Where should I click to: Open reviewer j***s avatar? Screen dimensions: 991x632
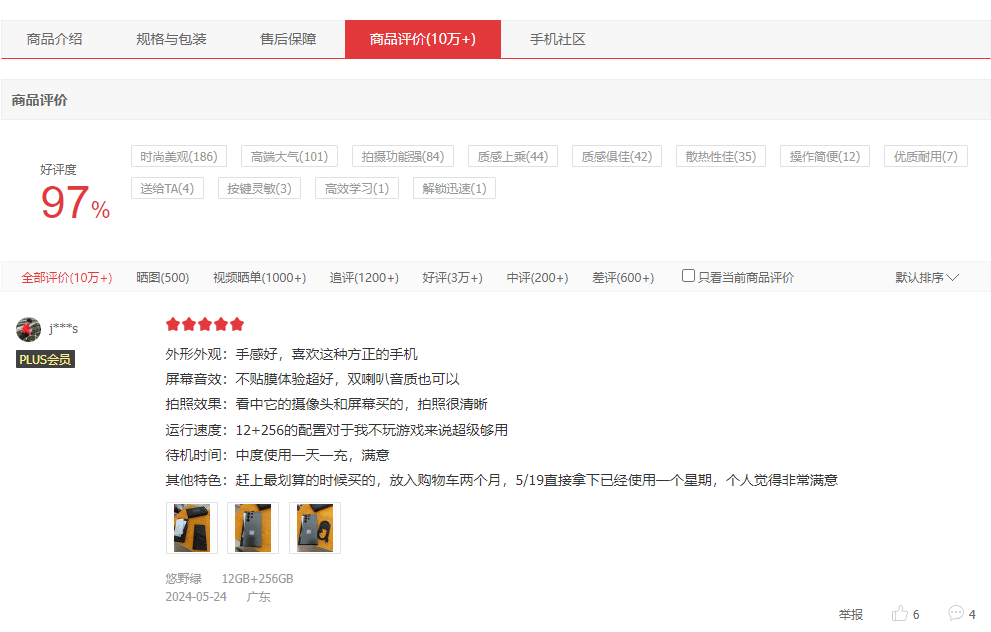[x=28, y=329]
